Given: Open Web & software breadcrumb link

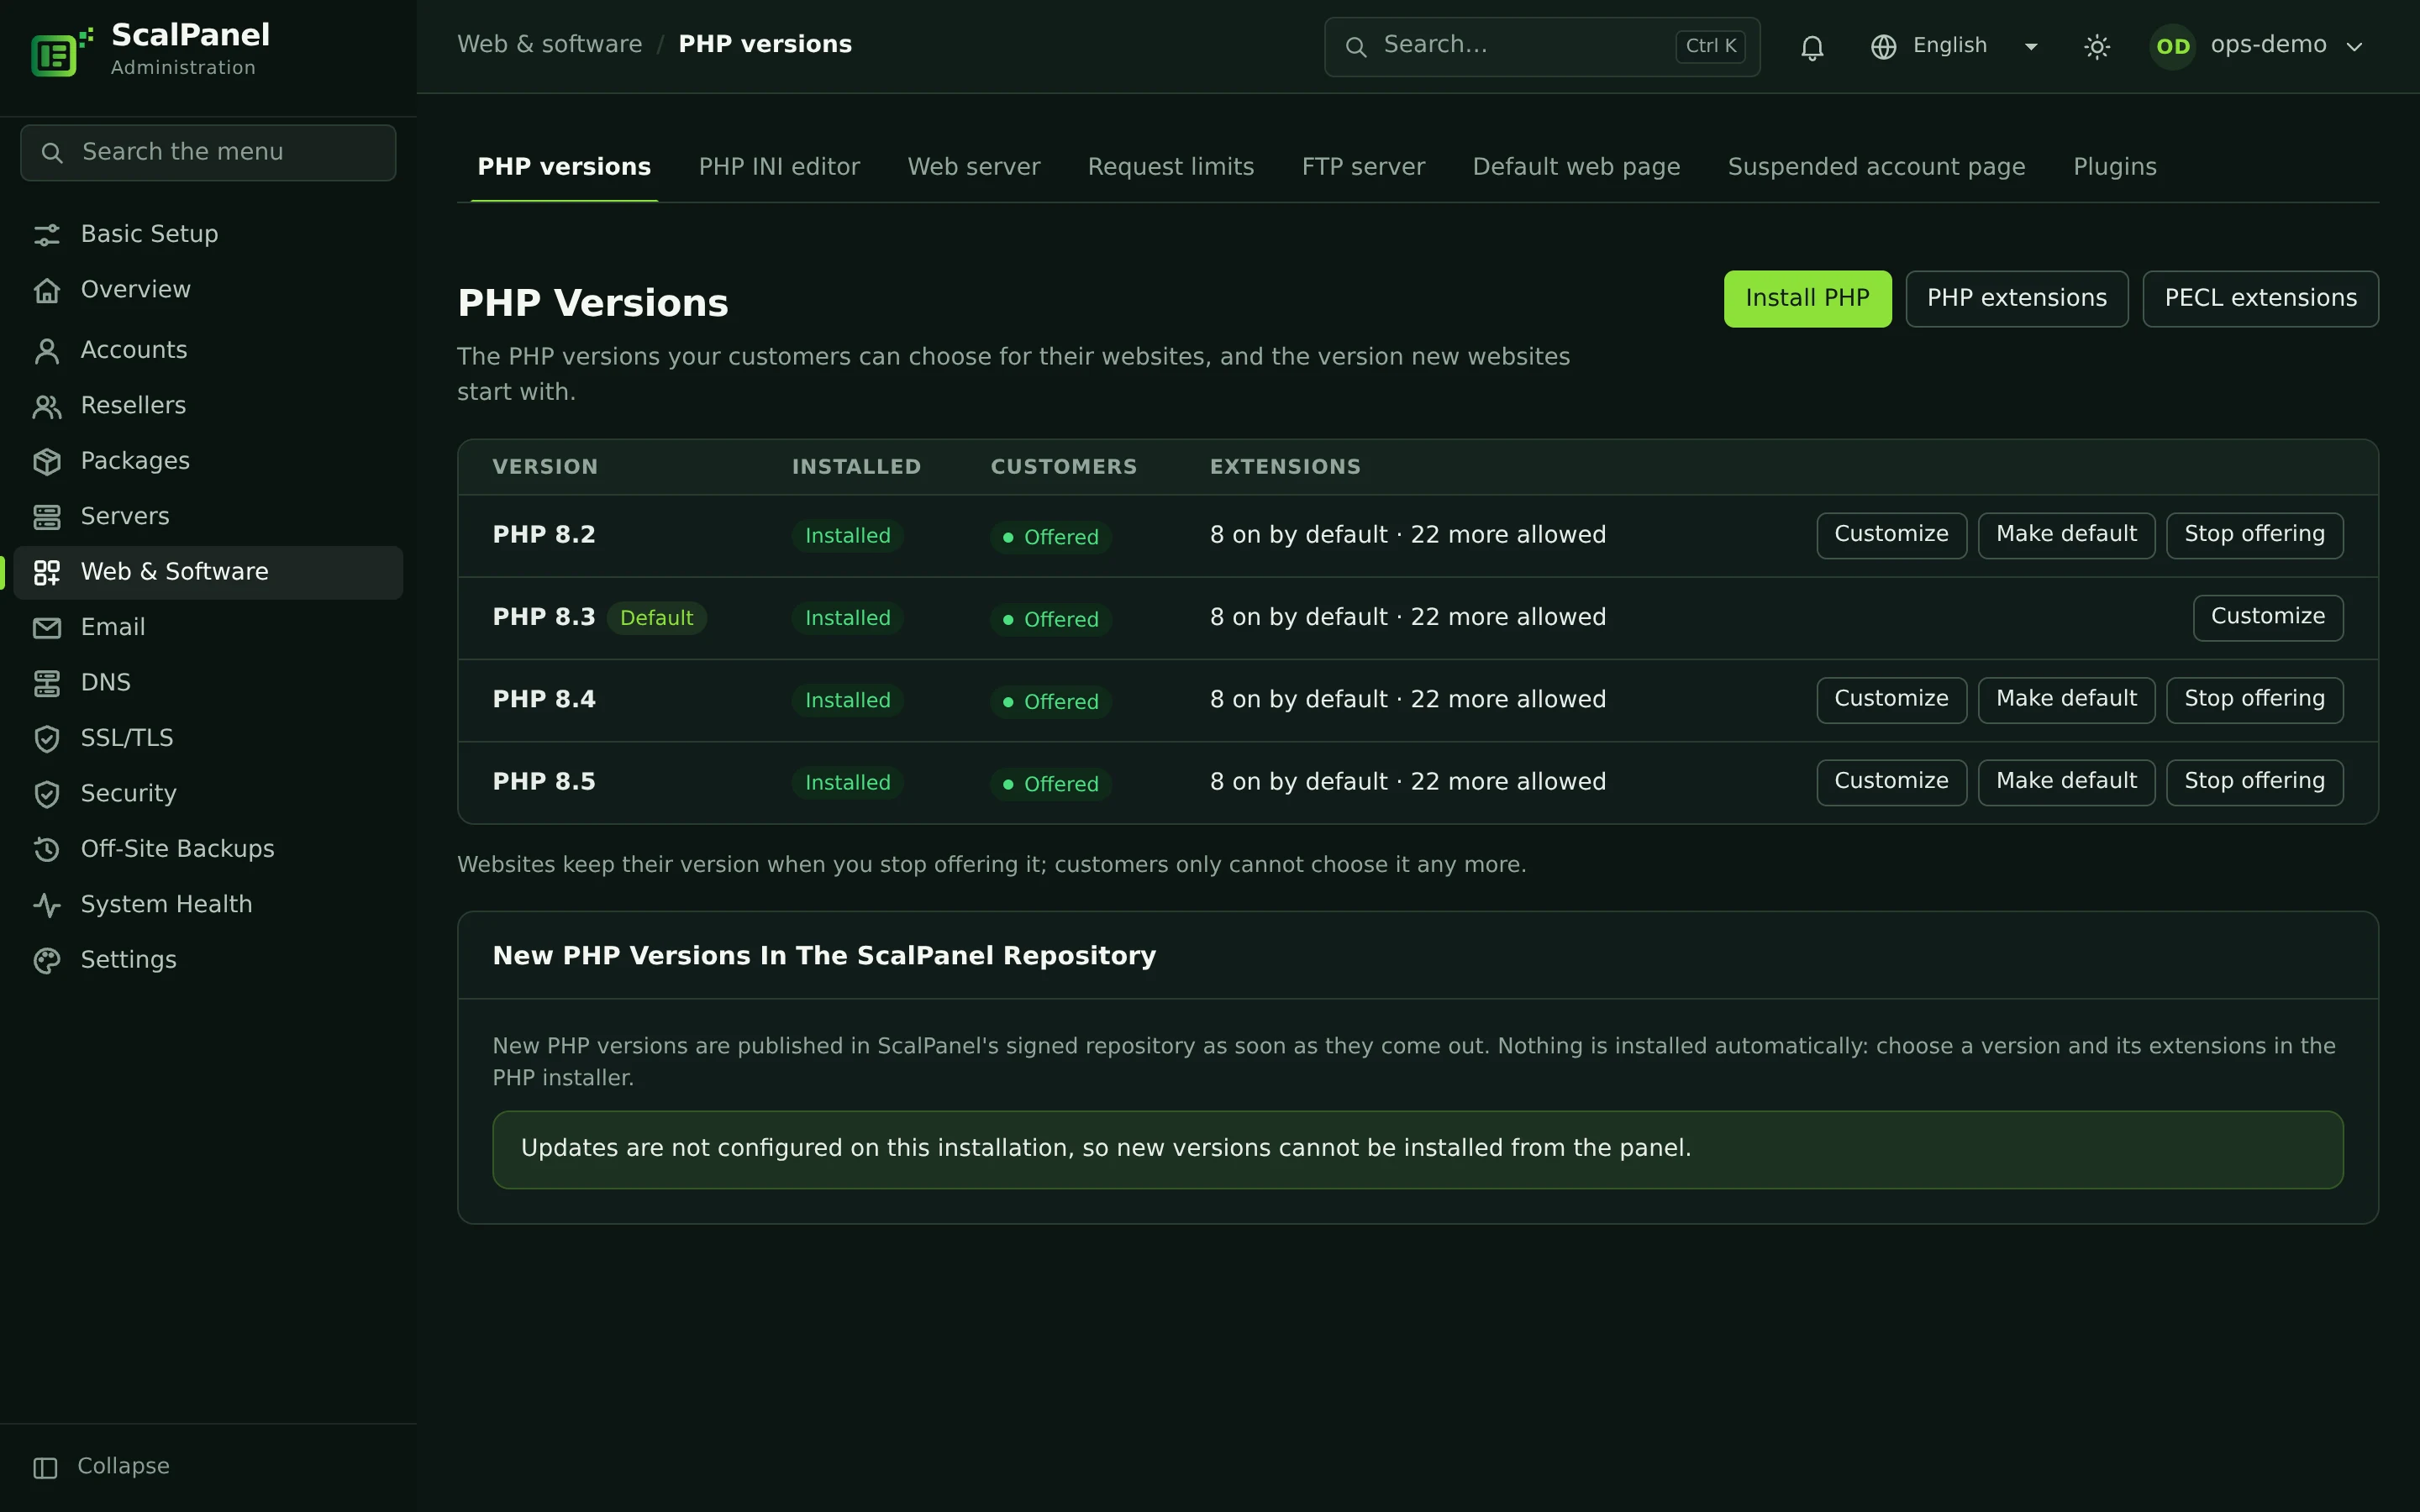Looking at the screenshot, I should 549,45.
